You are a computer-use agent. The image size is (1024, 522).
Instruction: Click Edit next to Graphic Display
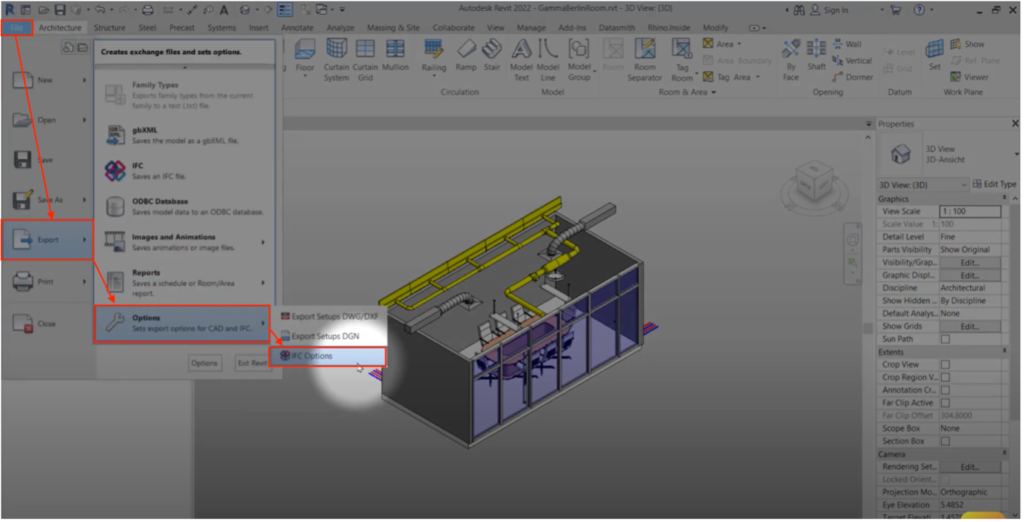(970, 275)
